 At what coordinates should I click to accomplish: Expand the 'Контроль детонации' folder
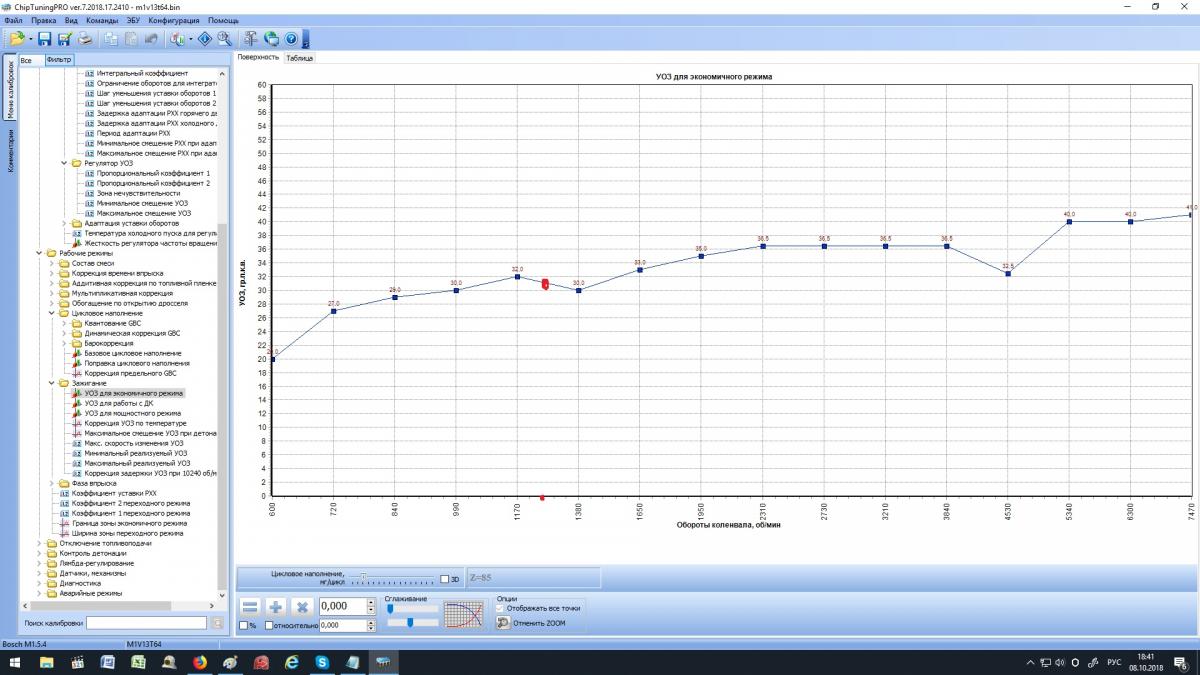(39, 553)
